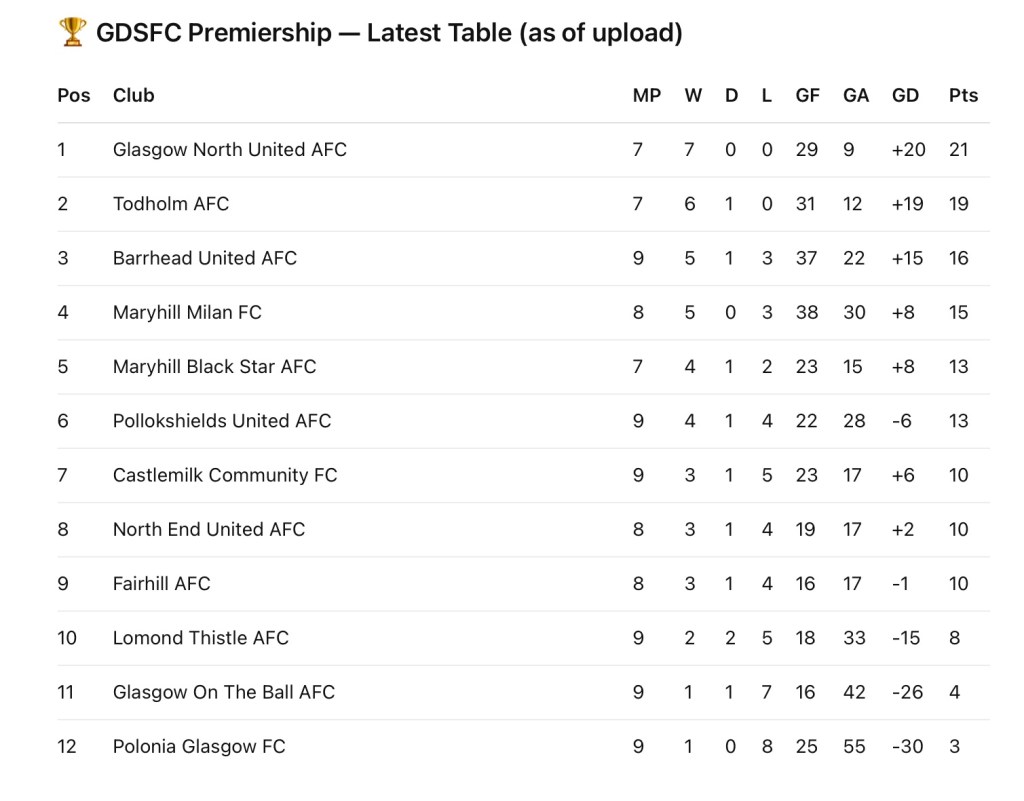Click Maryhill Black Star AFC
Screen dimensions: 1024x801
tap(214, 367)
